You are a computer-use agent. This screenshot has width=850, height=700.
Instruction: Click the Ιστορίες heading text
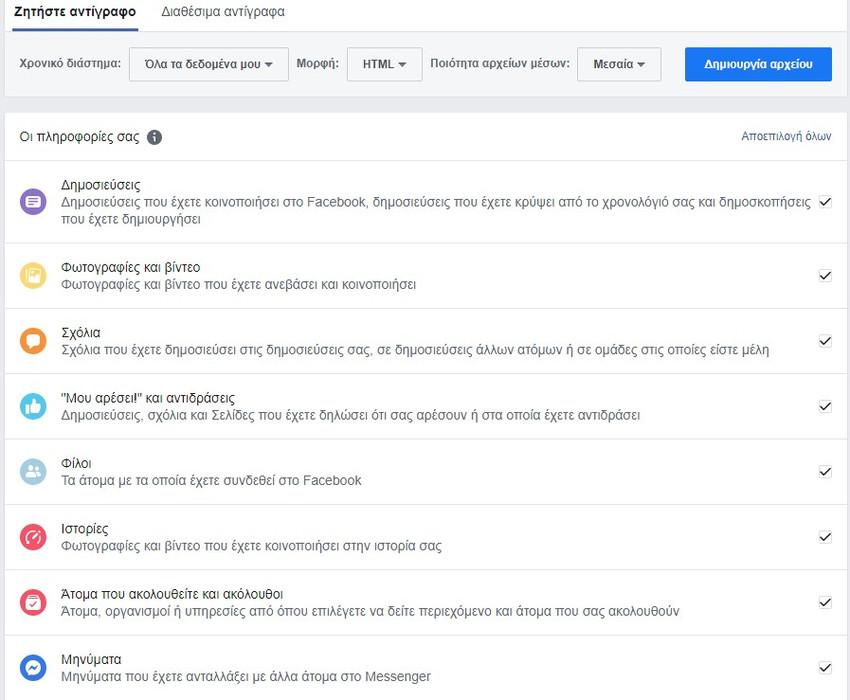(x=85, y=529)
